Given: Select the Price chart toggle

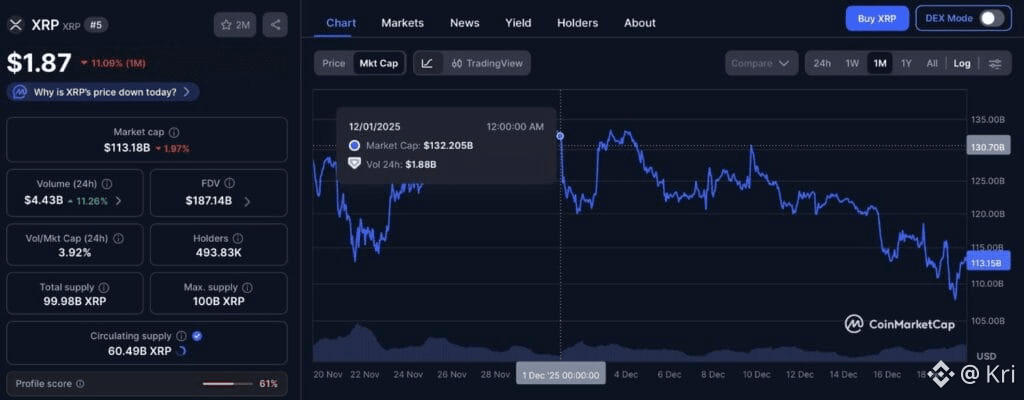Looking at the screenshot, I should (x=334, y=63).
